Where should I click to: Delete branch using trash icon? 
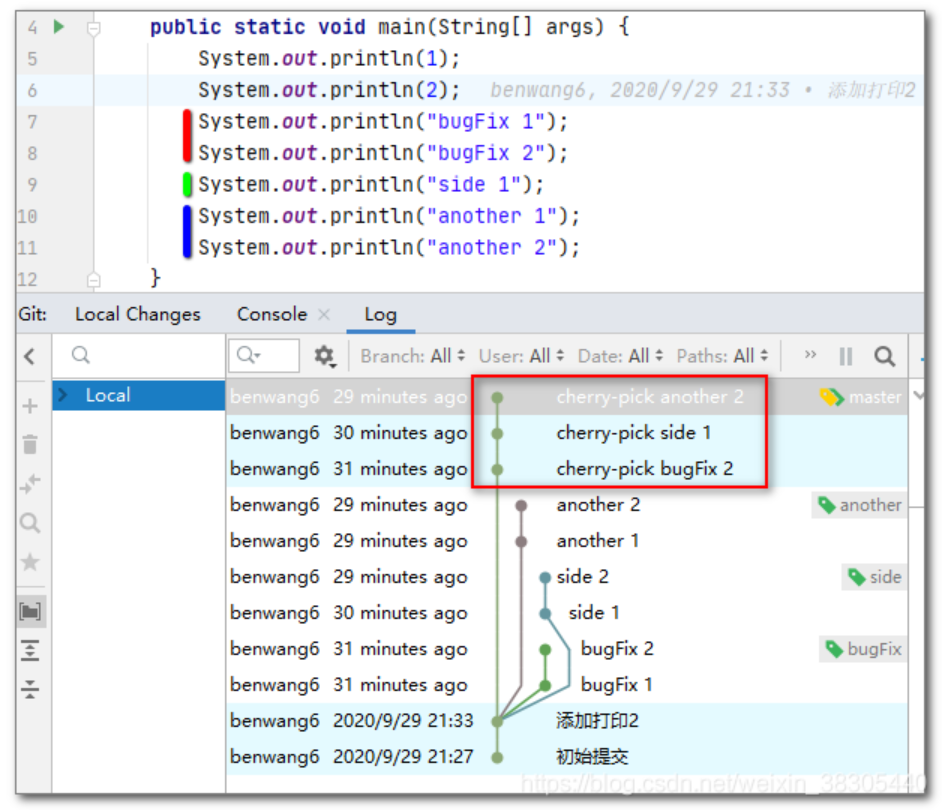30,446
